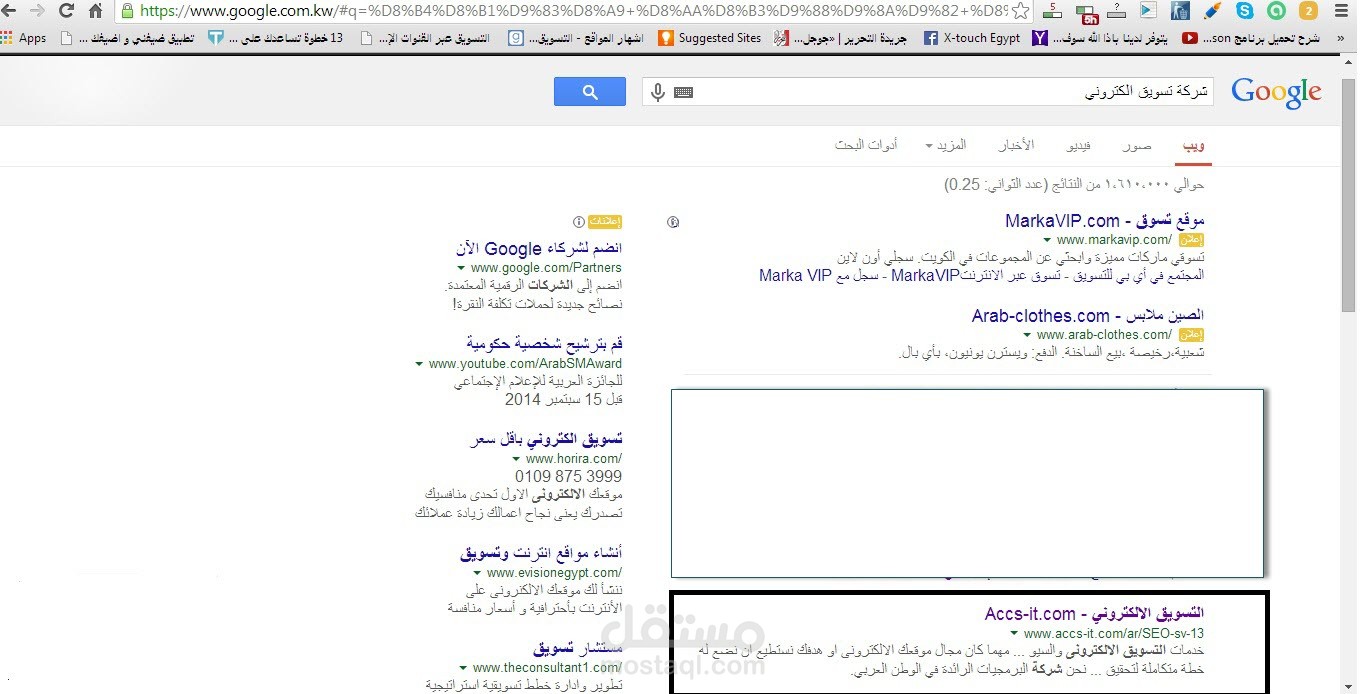
Task: Open the Accs-it.com search result title
Action: click(x=1094, y=613)
